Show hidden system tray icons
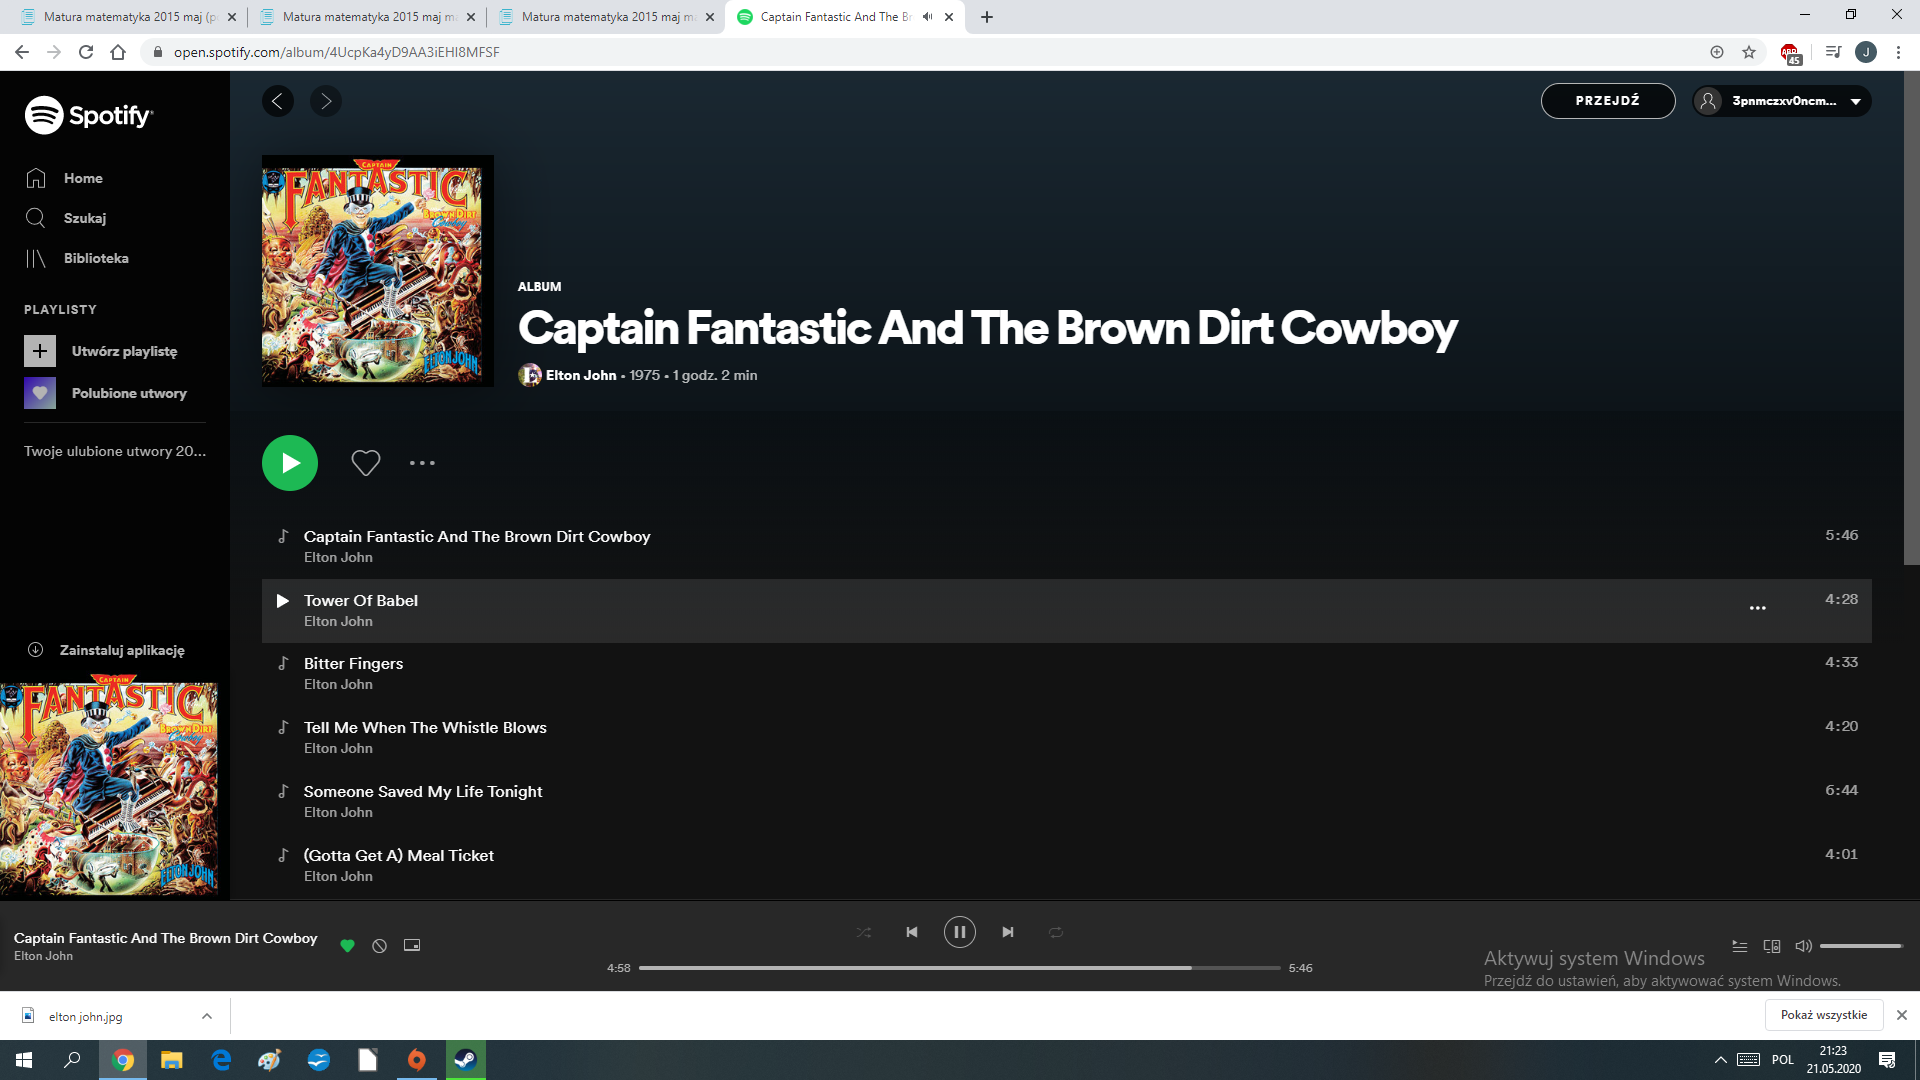Viewport: 1920px width, 1080px height. click(1721, 1060)
